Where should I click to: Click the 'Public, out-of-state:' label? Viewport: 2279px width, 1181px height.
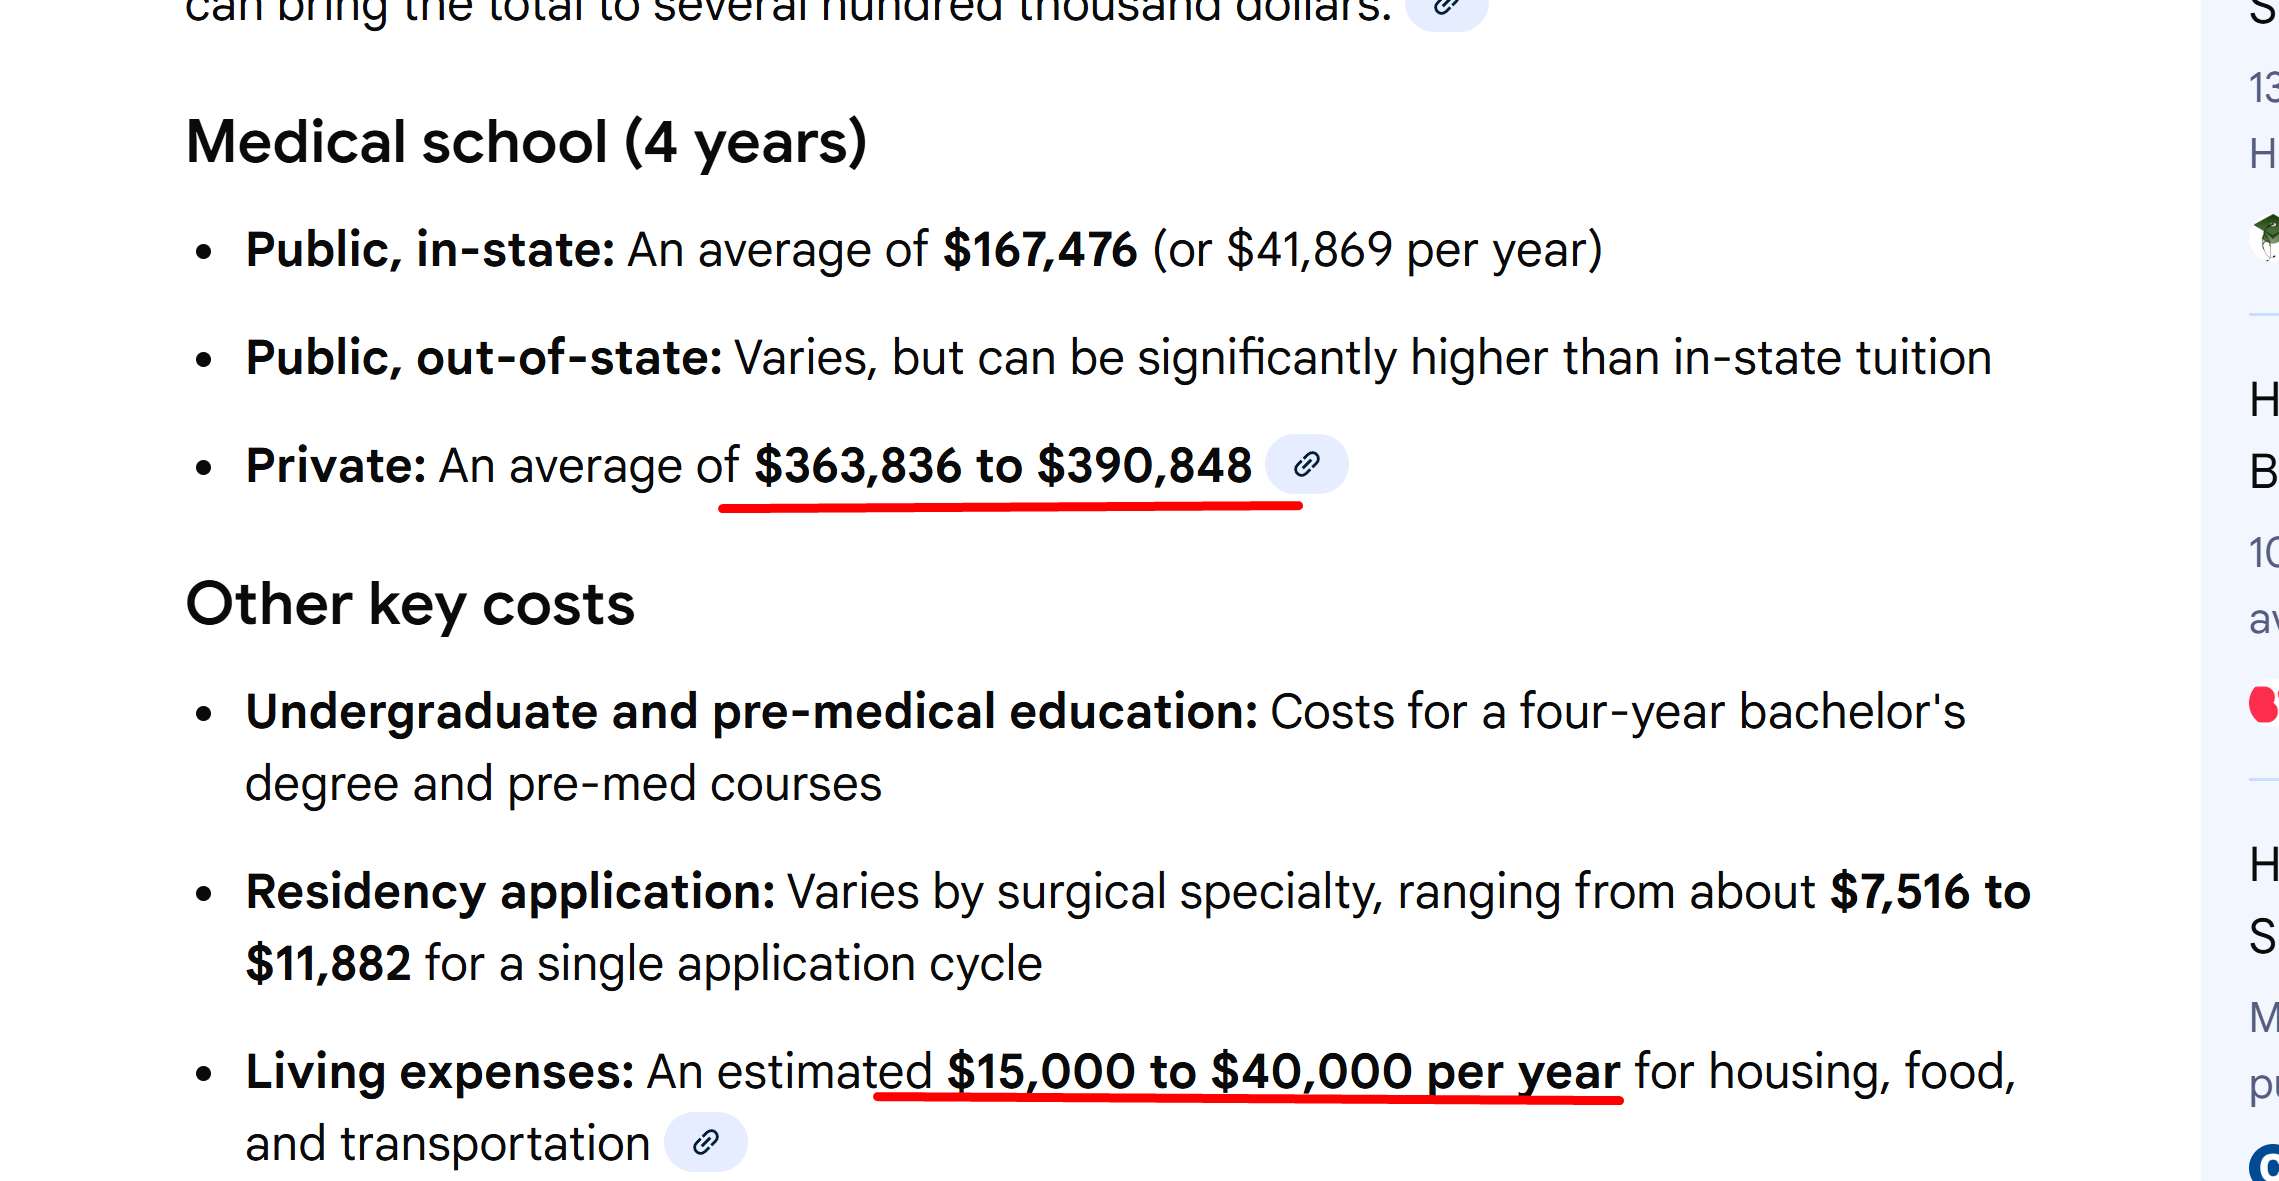(484, 358)
